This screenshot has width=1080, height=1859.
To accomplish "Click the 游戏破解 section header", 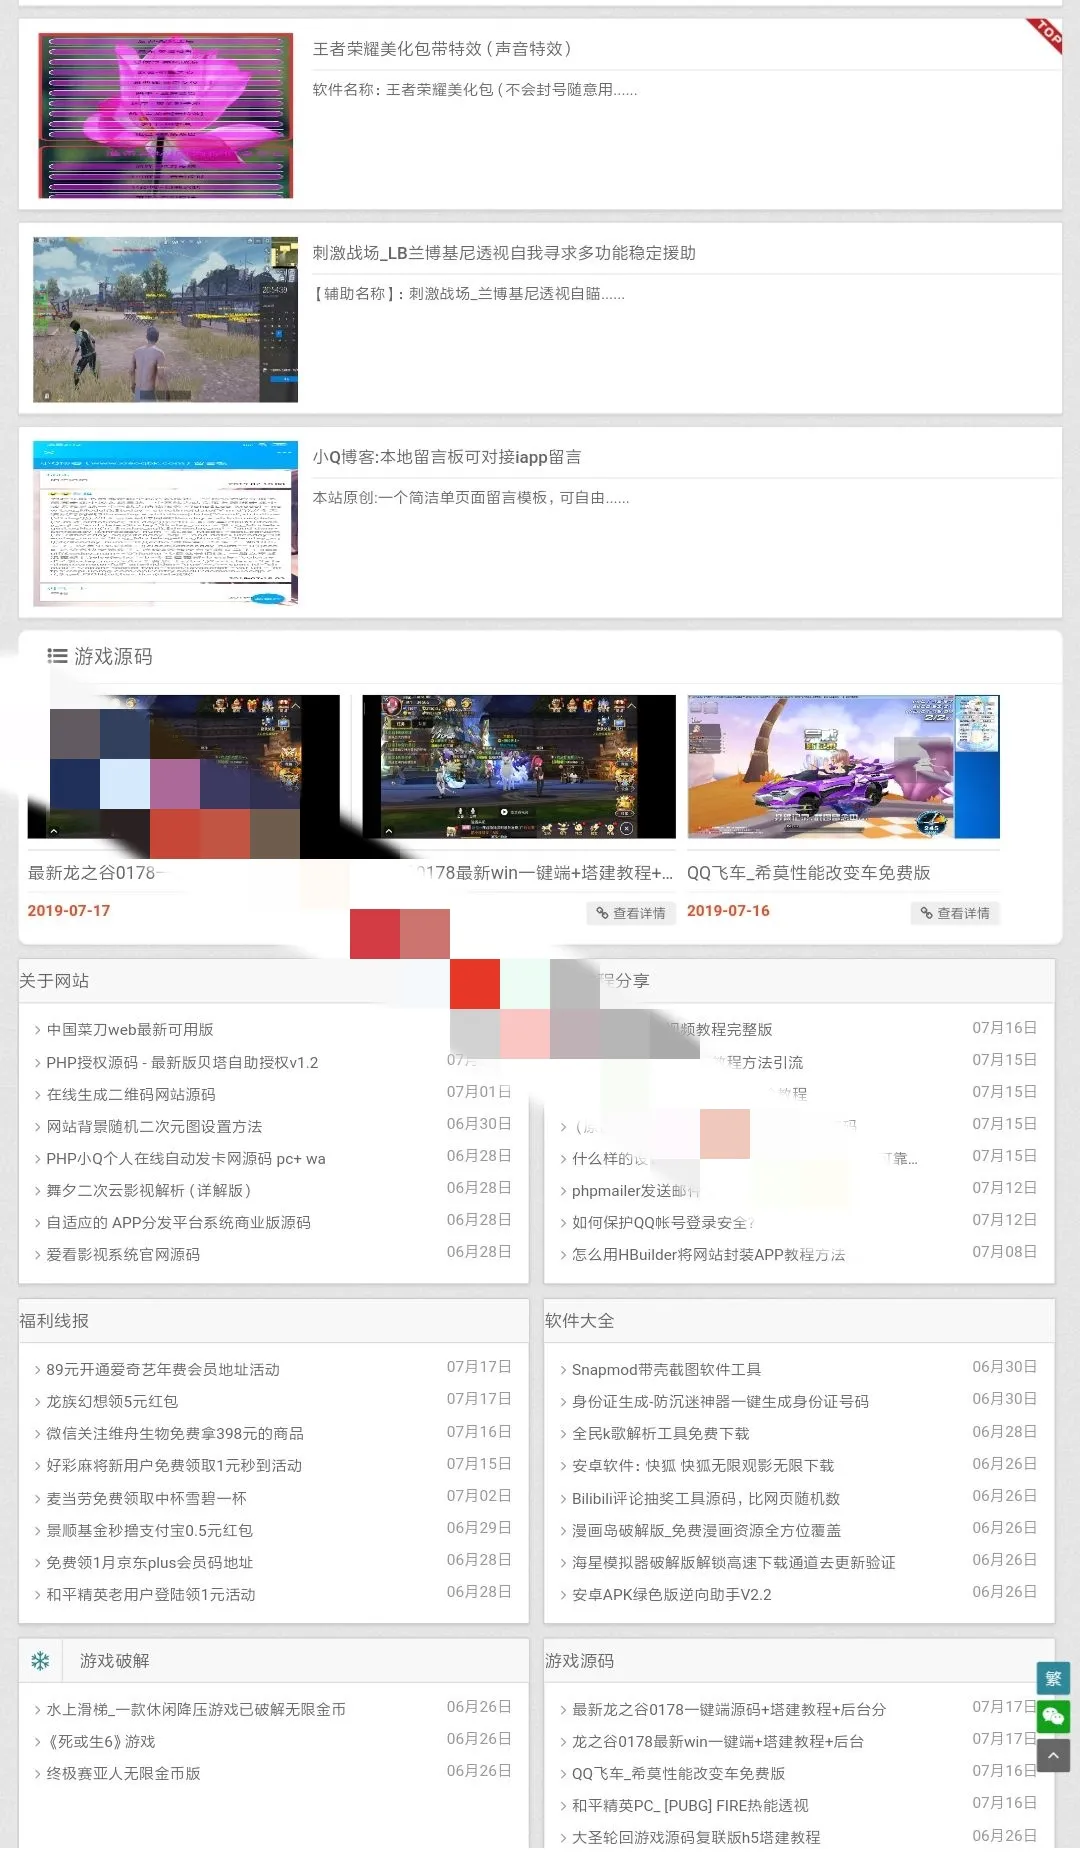I will (x=115, y=1661).
